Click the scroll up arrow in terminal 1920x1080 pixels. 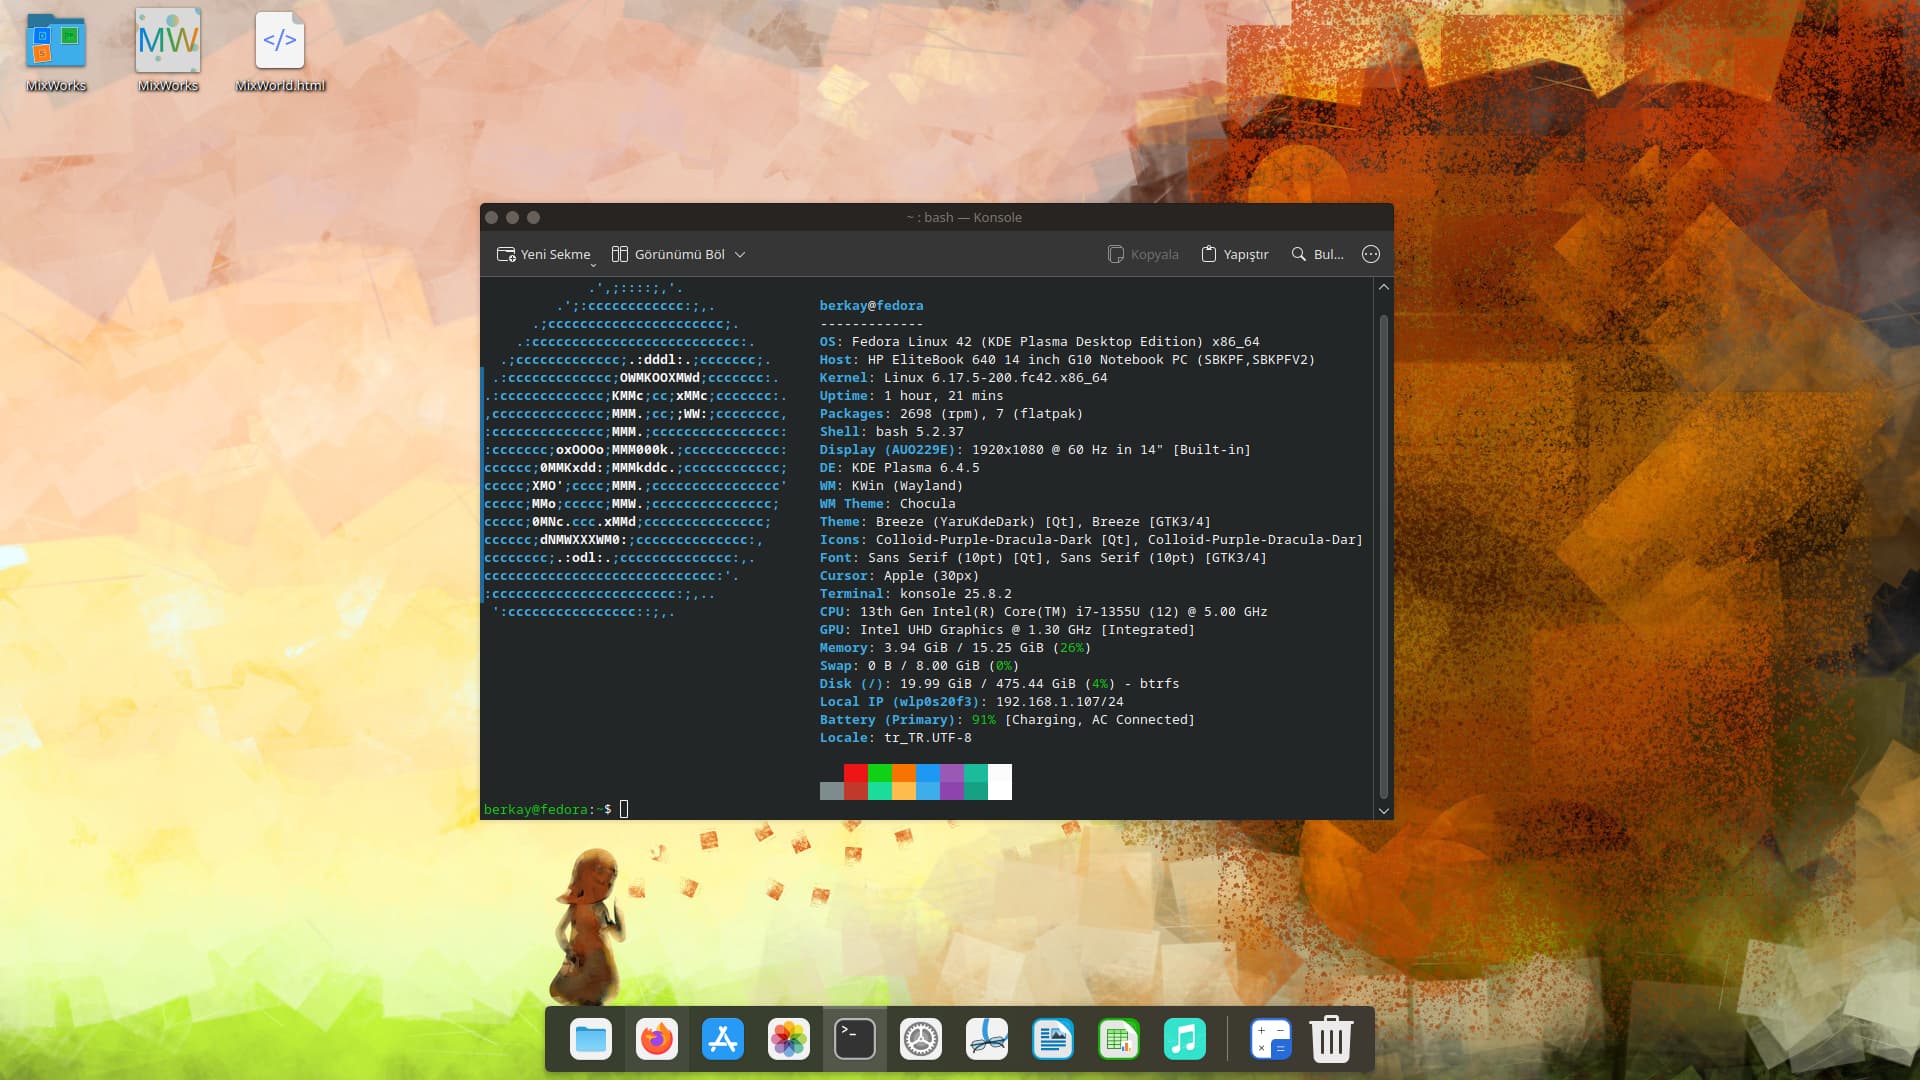(1384, 287)
